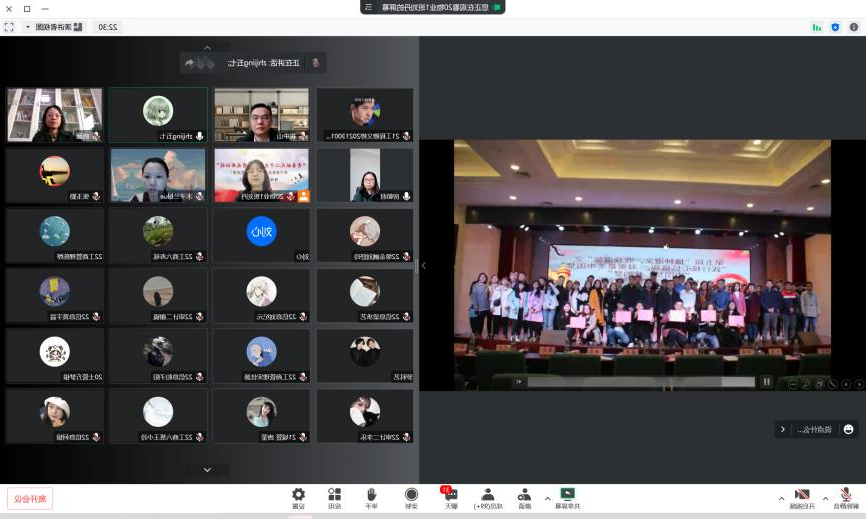The image size is (866, 519).
Task: Select the blue 刘心 avatar tile
Action: click(261, 235)
